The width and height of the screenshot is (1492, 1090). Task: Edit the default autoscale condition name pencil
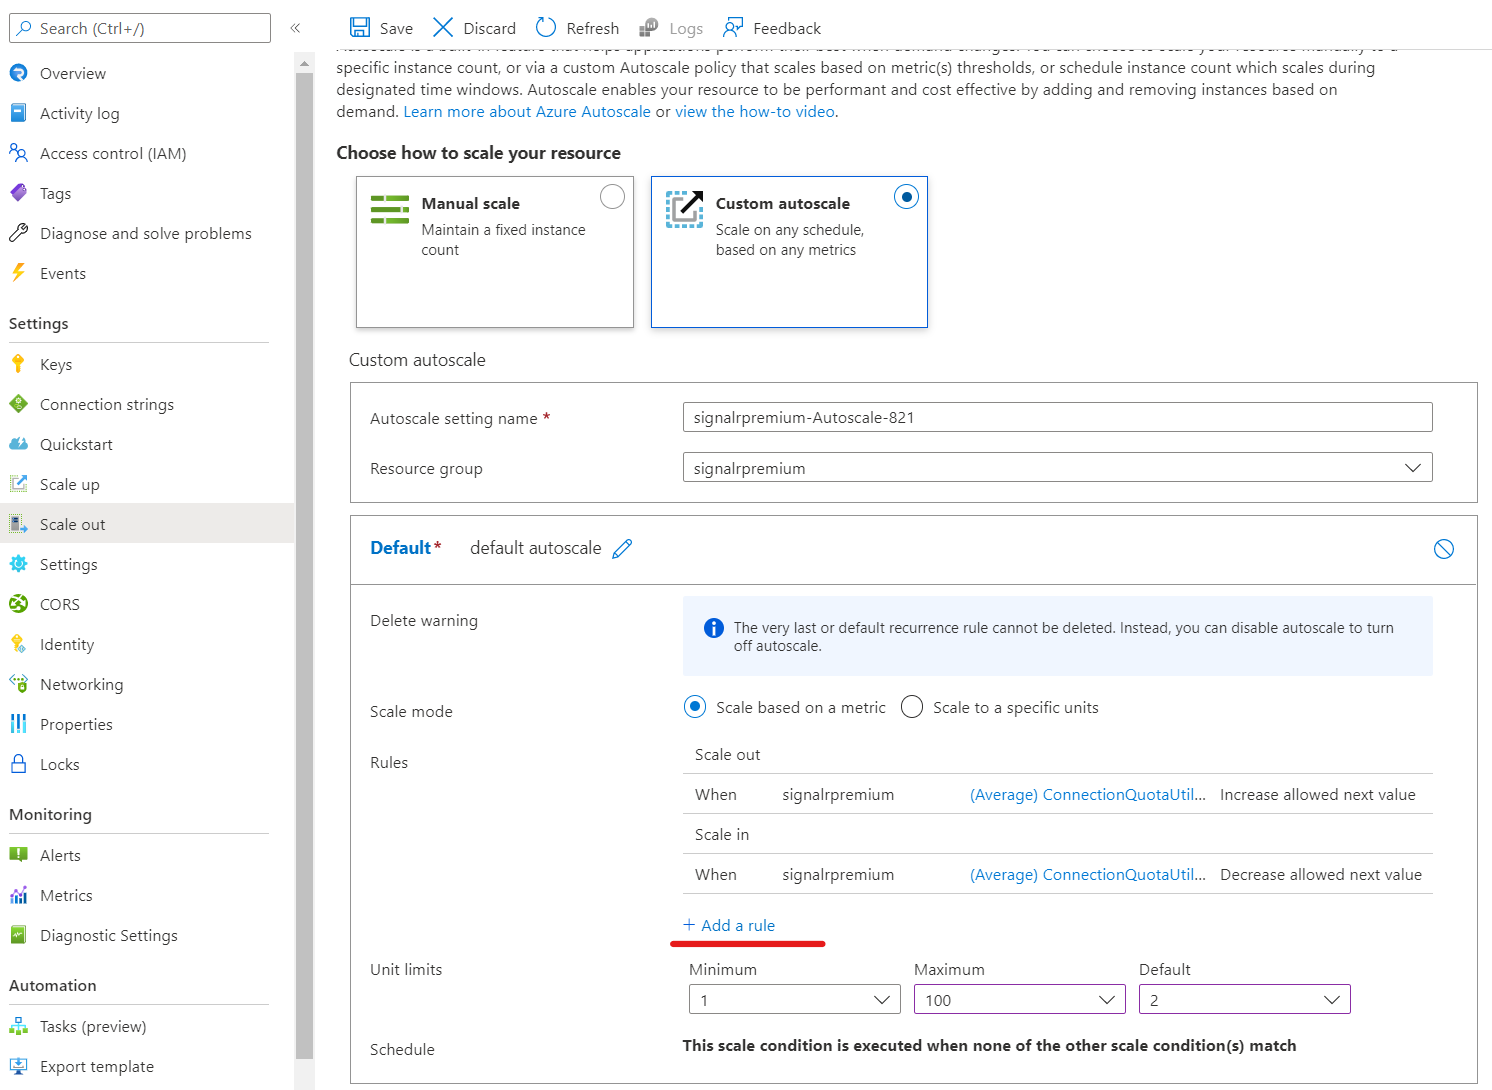622,548
